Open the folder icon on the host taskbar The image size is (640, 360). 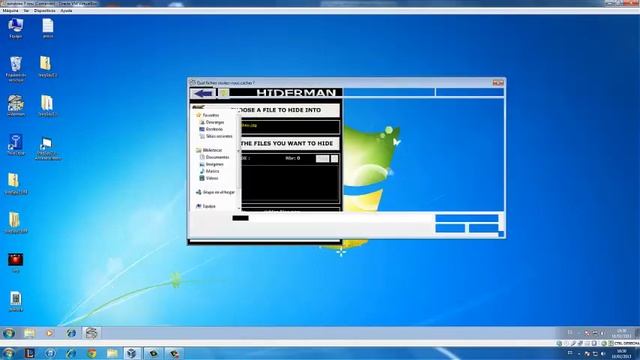point(112,353)
